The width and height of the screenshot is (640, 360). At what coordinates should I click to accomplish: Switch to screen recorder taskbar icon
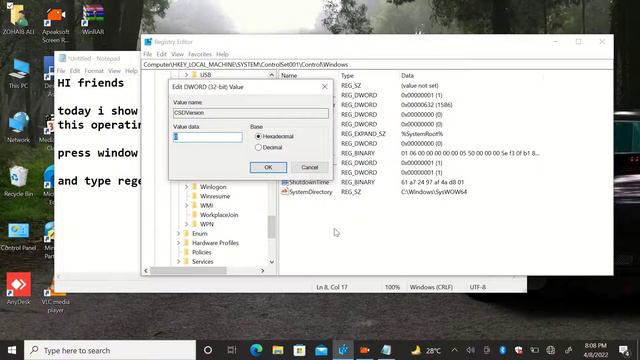tap(364, 350)
